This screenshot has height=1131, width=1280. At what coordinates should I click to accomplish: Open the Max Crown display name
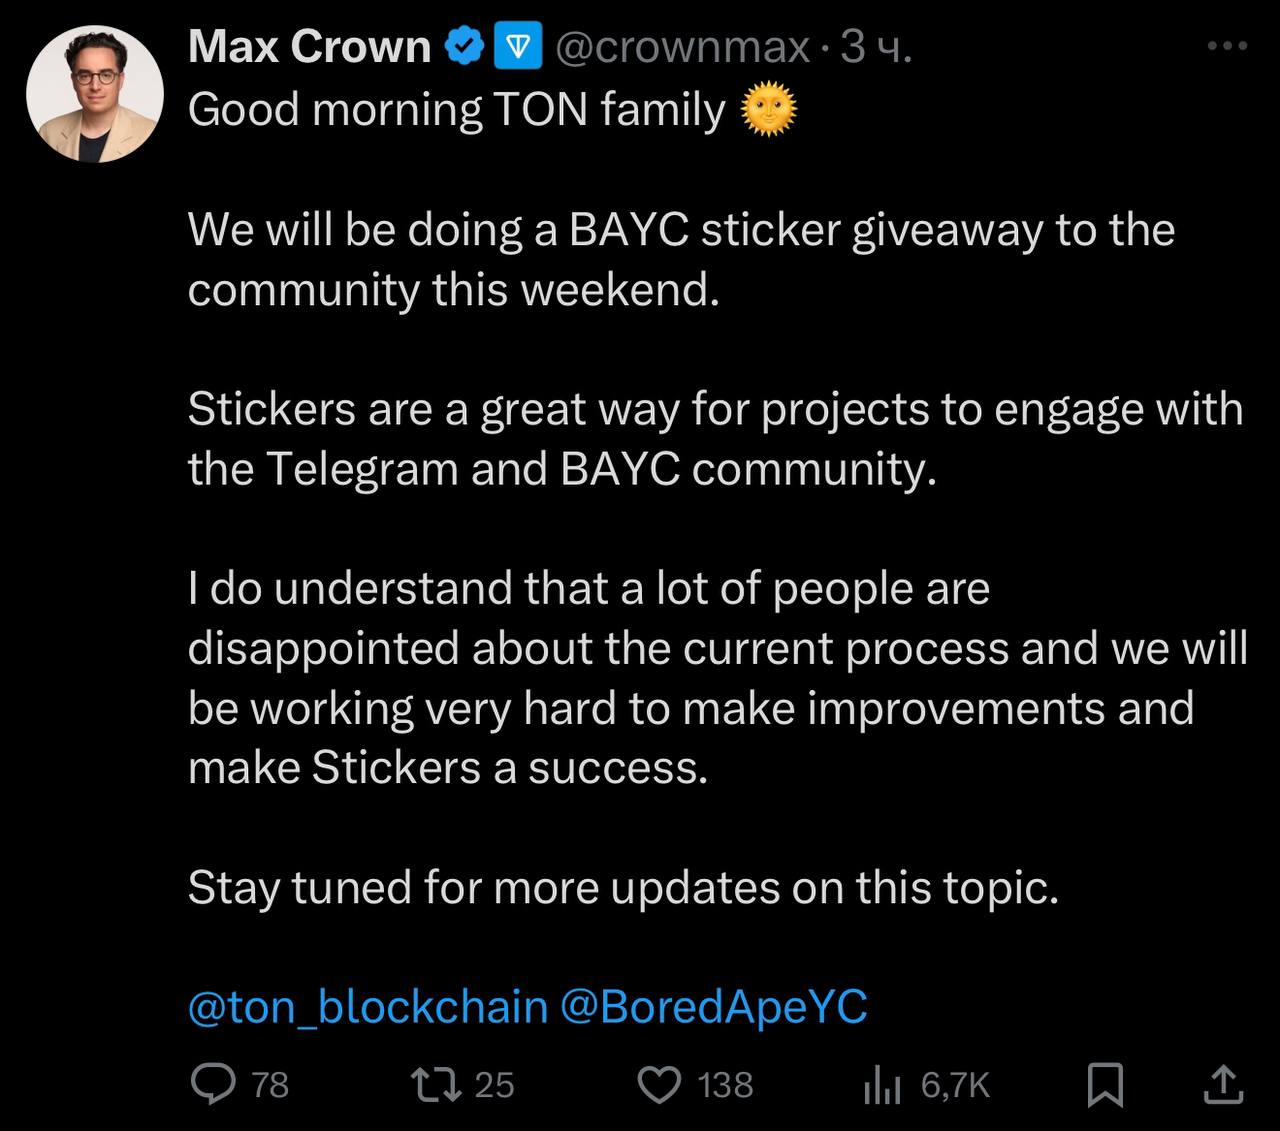click(309, 47)
